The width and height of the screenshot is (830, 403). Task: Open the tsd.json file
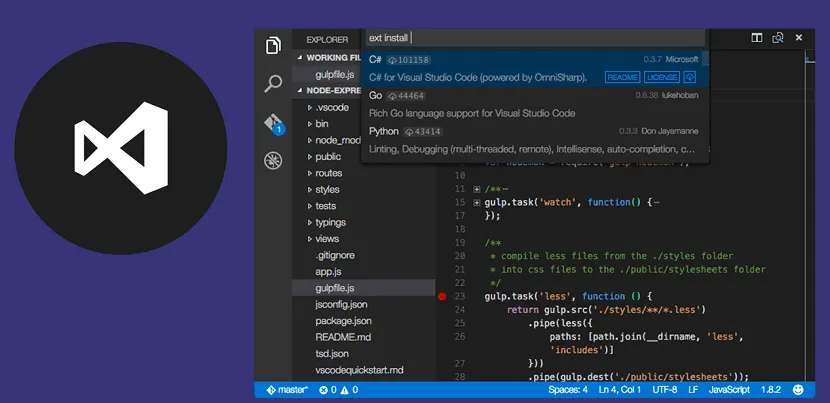tap(332, 354)
